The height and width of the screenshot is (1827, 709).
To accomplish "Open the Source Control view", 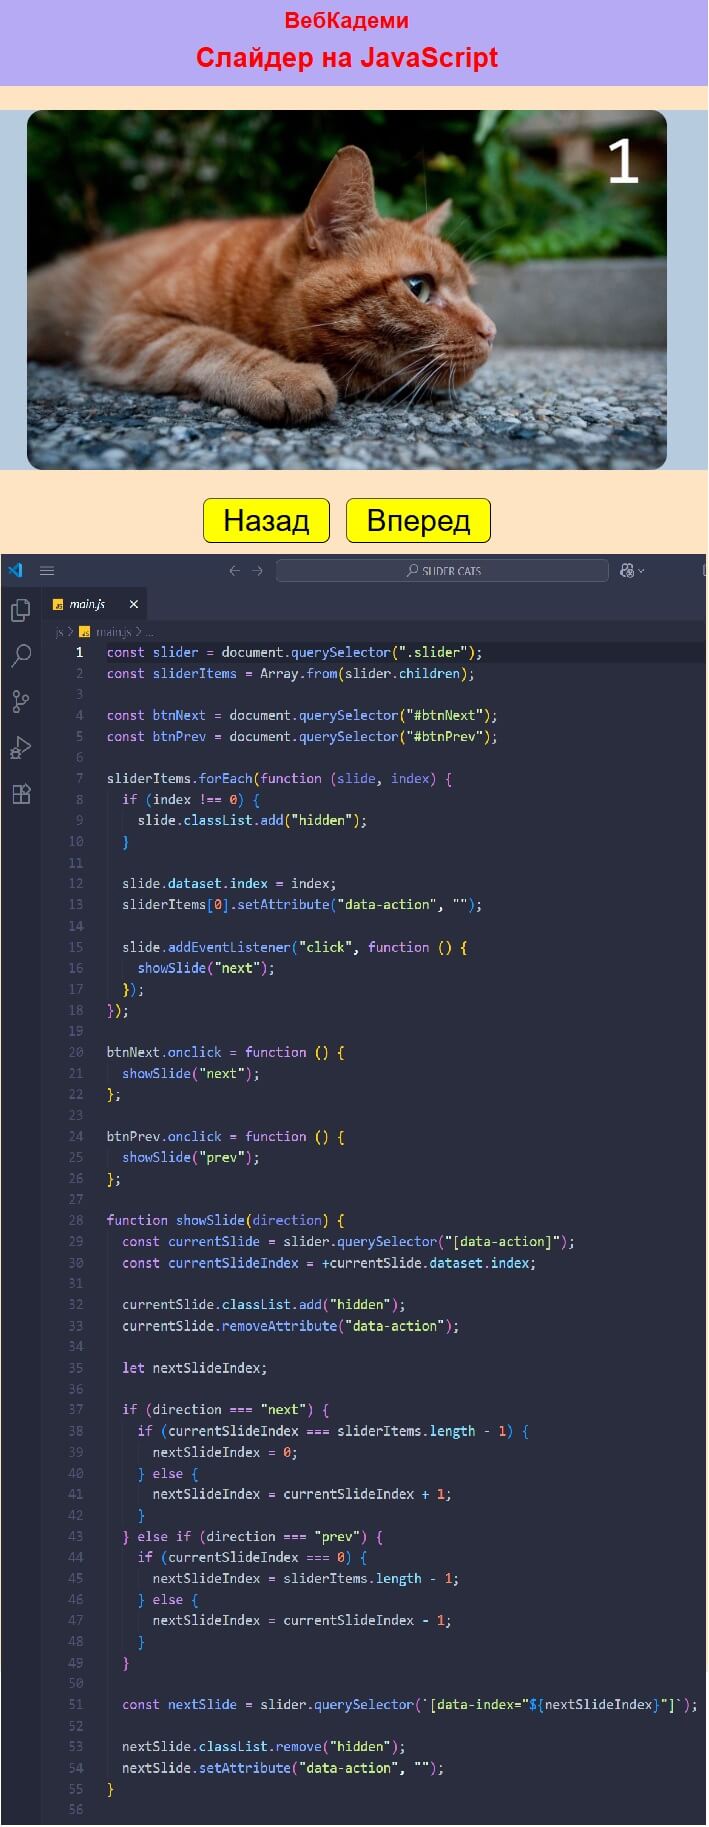I will point(21,701).
